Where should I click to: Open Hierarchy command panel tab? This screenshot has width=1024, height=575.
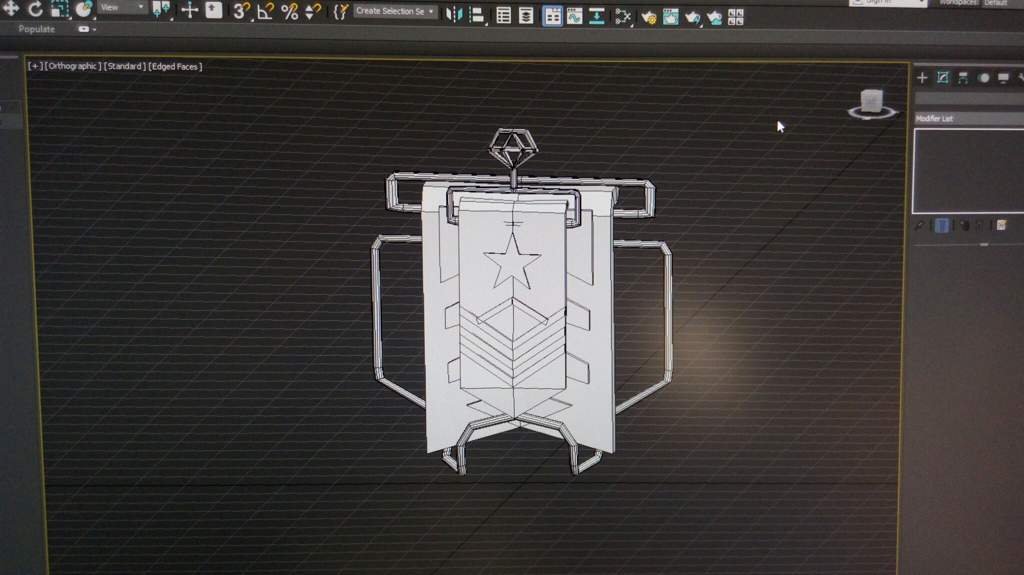(963, 78)
